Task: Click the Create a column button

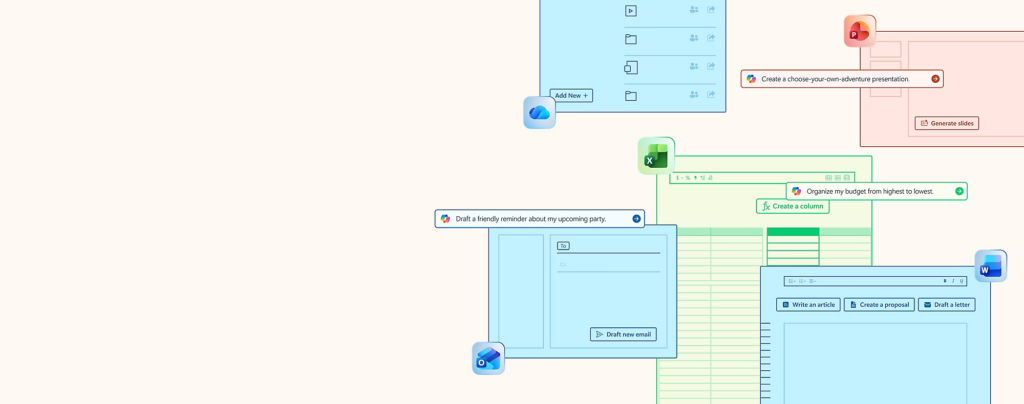Action: click(792, 206)
